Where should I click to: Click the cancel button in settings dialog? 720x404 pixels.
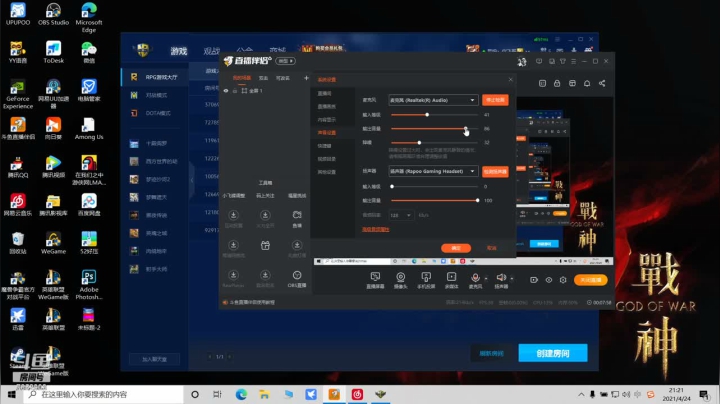(x=492, y=248)
